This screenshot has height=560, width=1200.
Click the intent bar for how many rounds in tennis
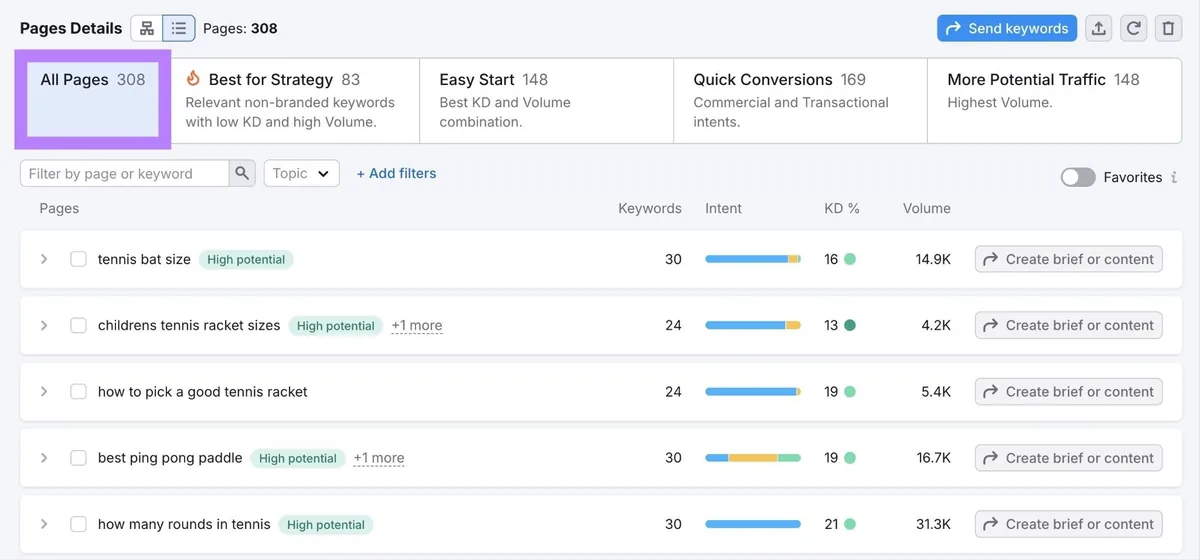(x=753, y=524)
